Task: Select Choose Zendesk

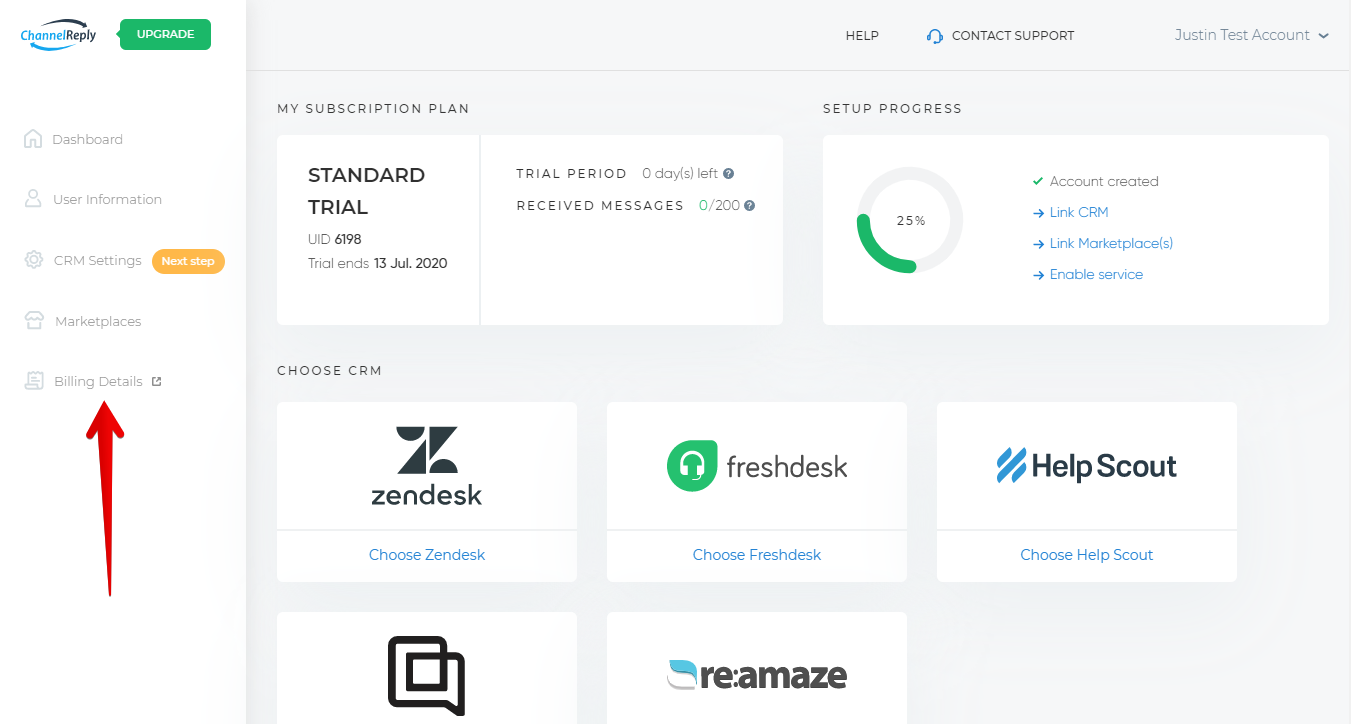Action: 427,555
